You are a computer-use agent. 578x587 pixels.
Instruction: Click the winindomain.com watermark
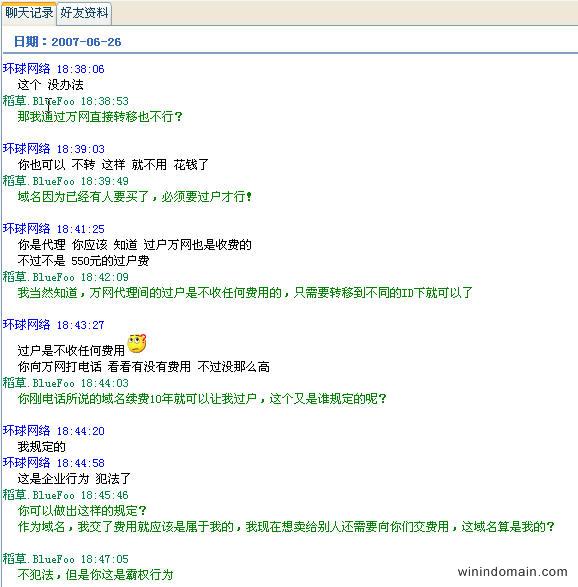click(512, 572)
